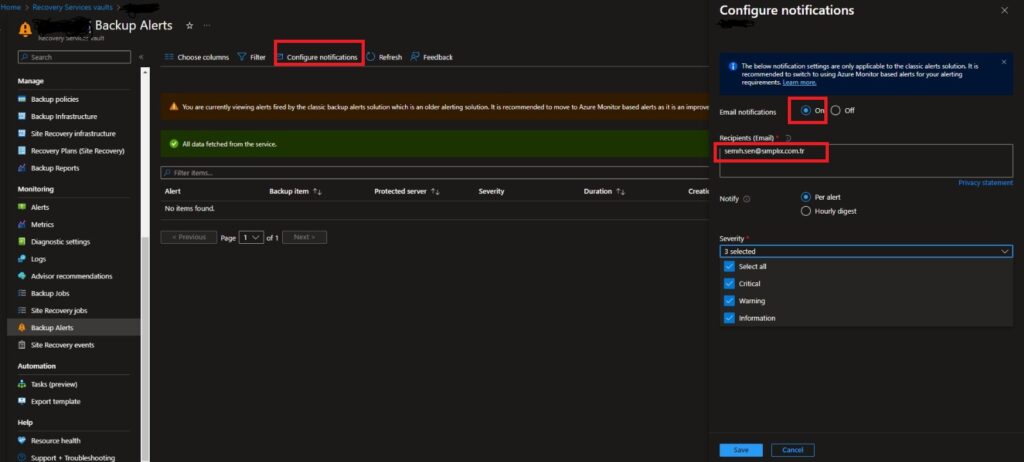The height and width of the screenshot is (462, 1024).
Task: Select the Hourly digest notify option
Action: pyautogui.click(x=806, y=211)
